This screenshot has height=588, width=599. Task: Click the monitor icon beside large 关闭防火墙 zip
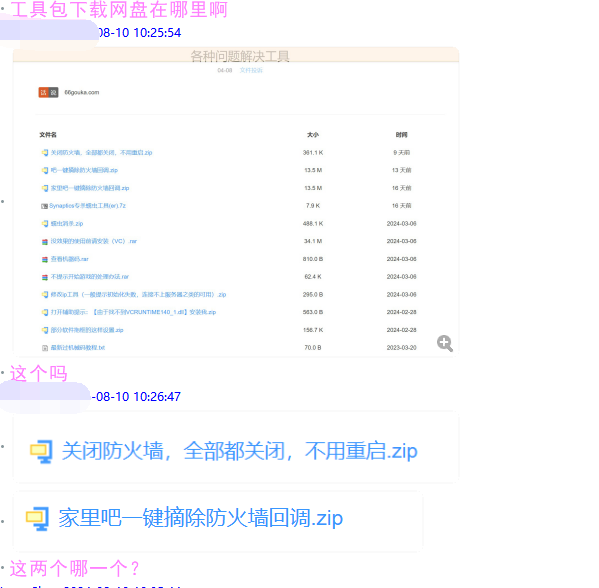click(41, 452)
